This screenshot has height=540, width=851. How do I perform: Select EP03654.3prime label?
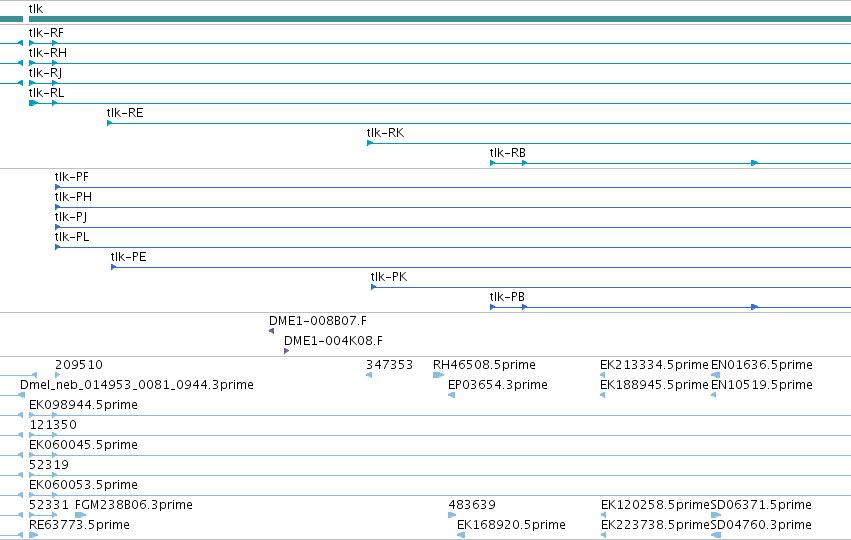coord(498,385)
